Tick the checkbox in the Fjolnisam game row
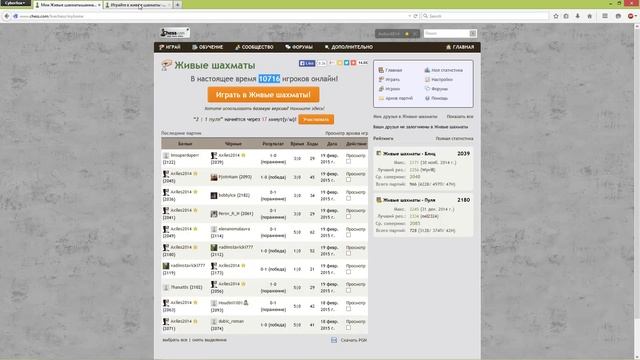 pyautogui.click(x=348, y=180)
